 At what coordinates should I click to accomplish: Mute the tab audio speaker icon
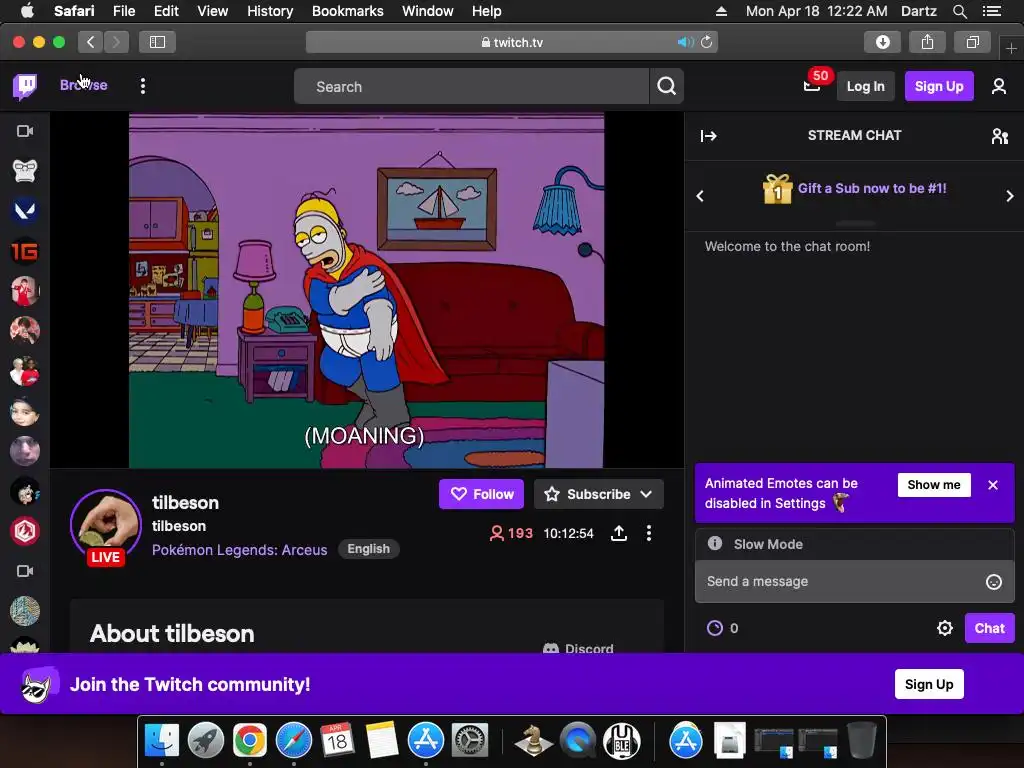[685, 42]
